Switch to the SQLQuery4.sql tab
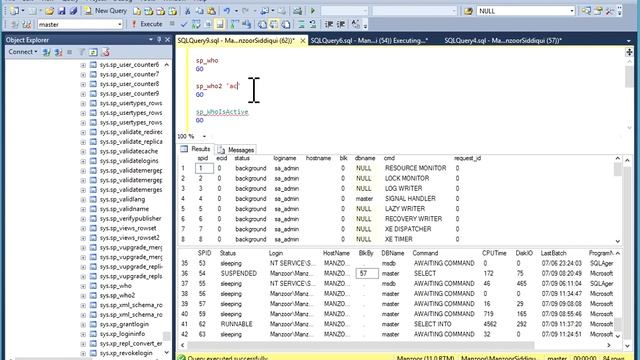Screen dimensions: 640x360 tap(503, 40)
